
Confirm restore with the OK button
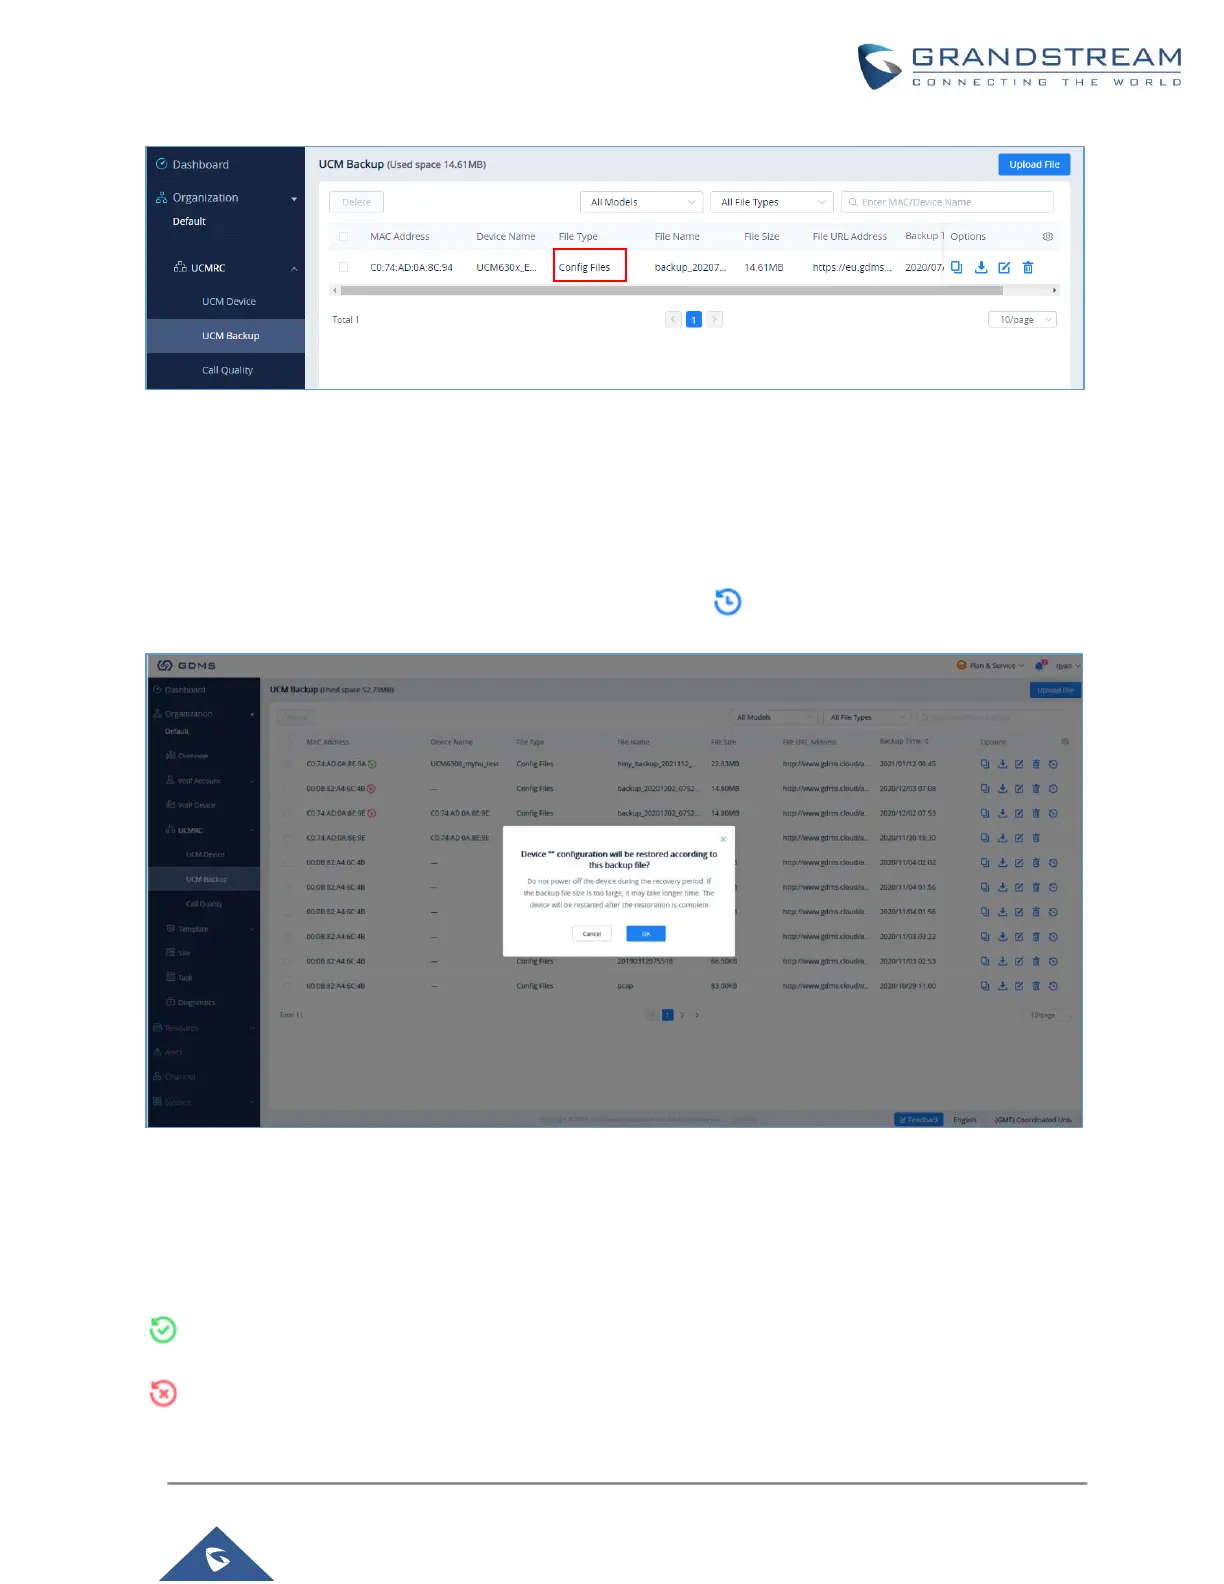(646, 934)
